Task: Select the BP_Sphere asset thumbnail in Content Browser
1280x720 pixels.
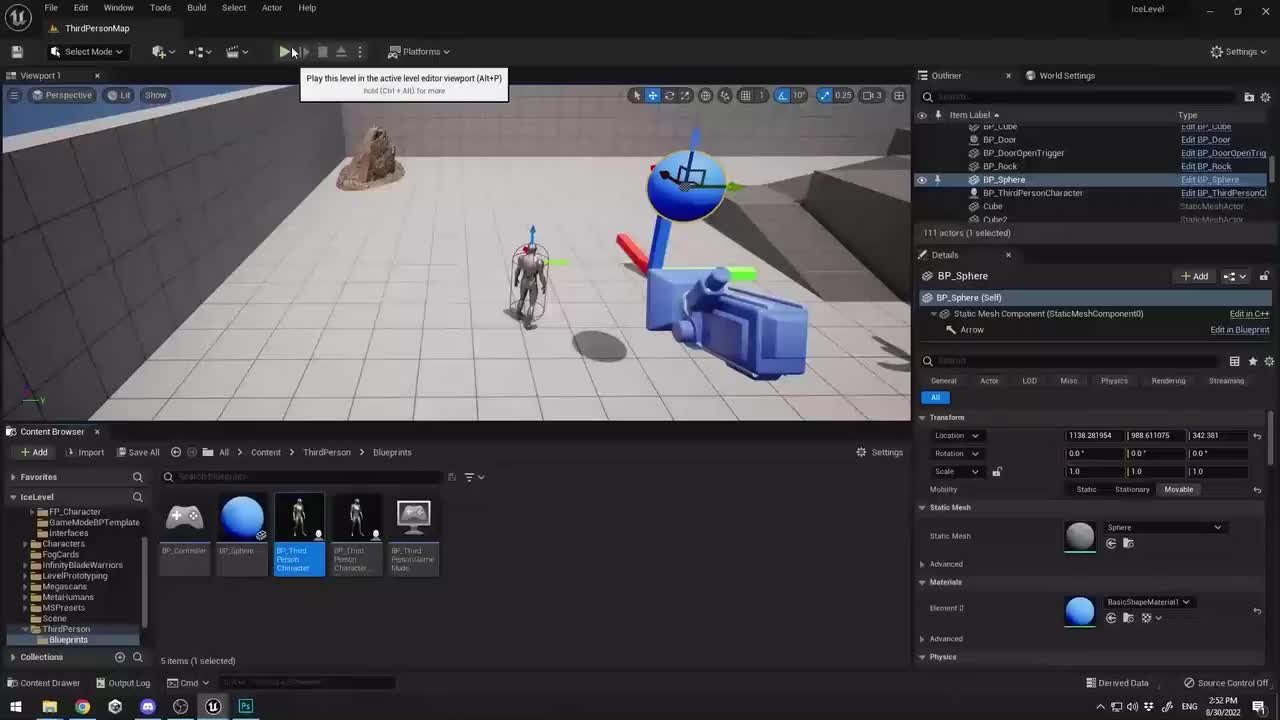Action: [241, 518]
